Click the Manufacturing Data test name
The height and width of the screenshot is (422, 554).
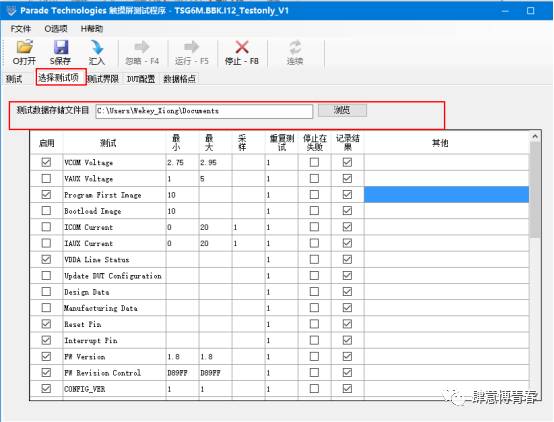[x=101, y=308]
